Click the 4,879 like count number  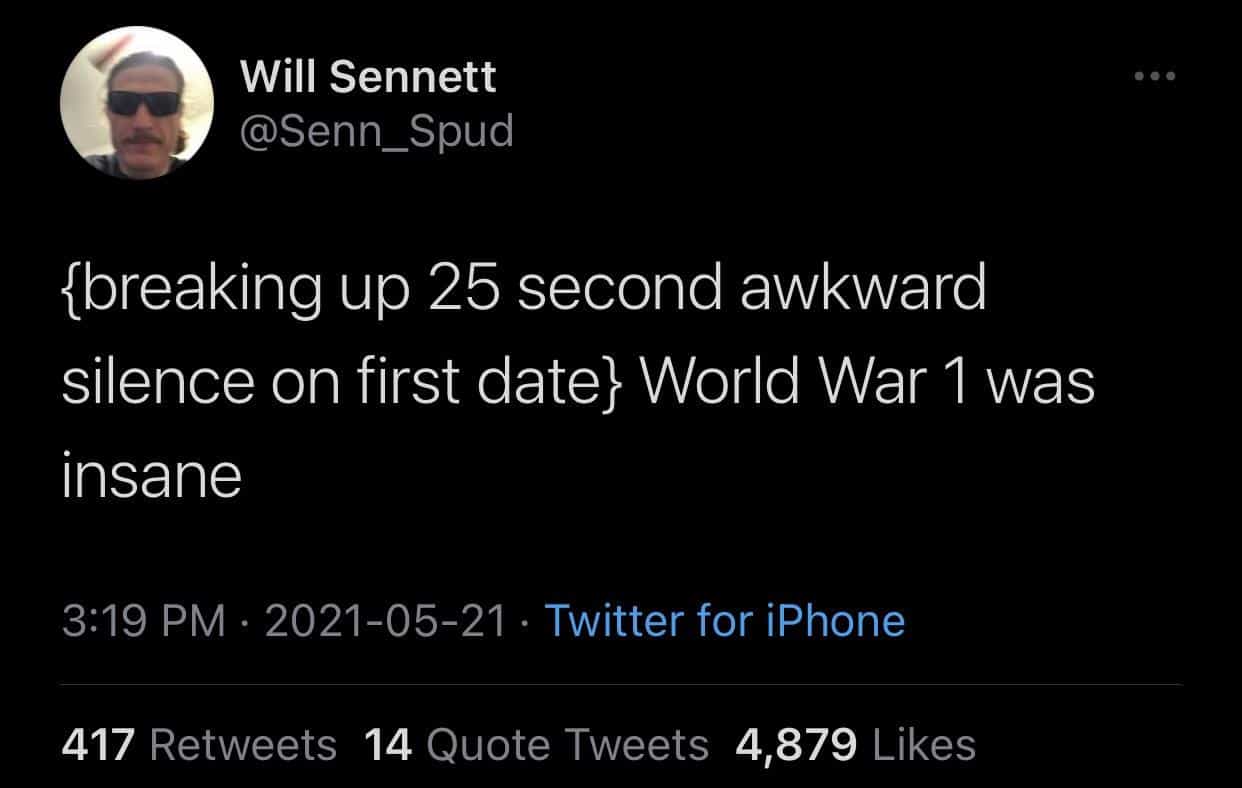(796, 744)
